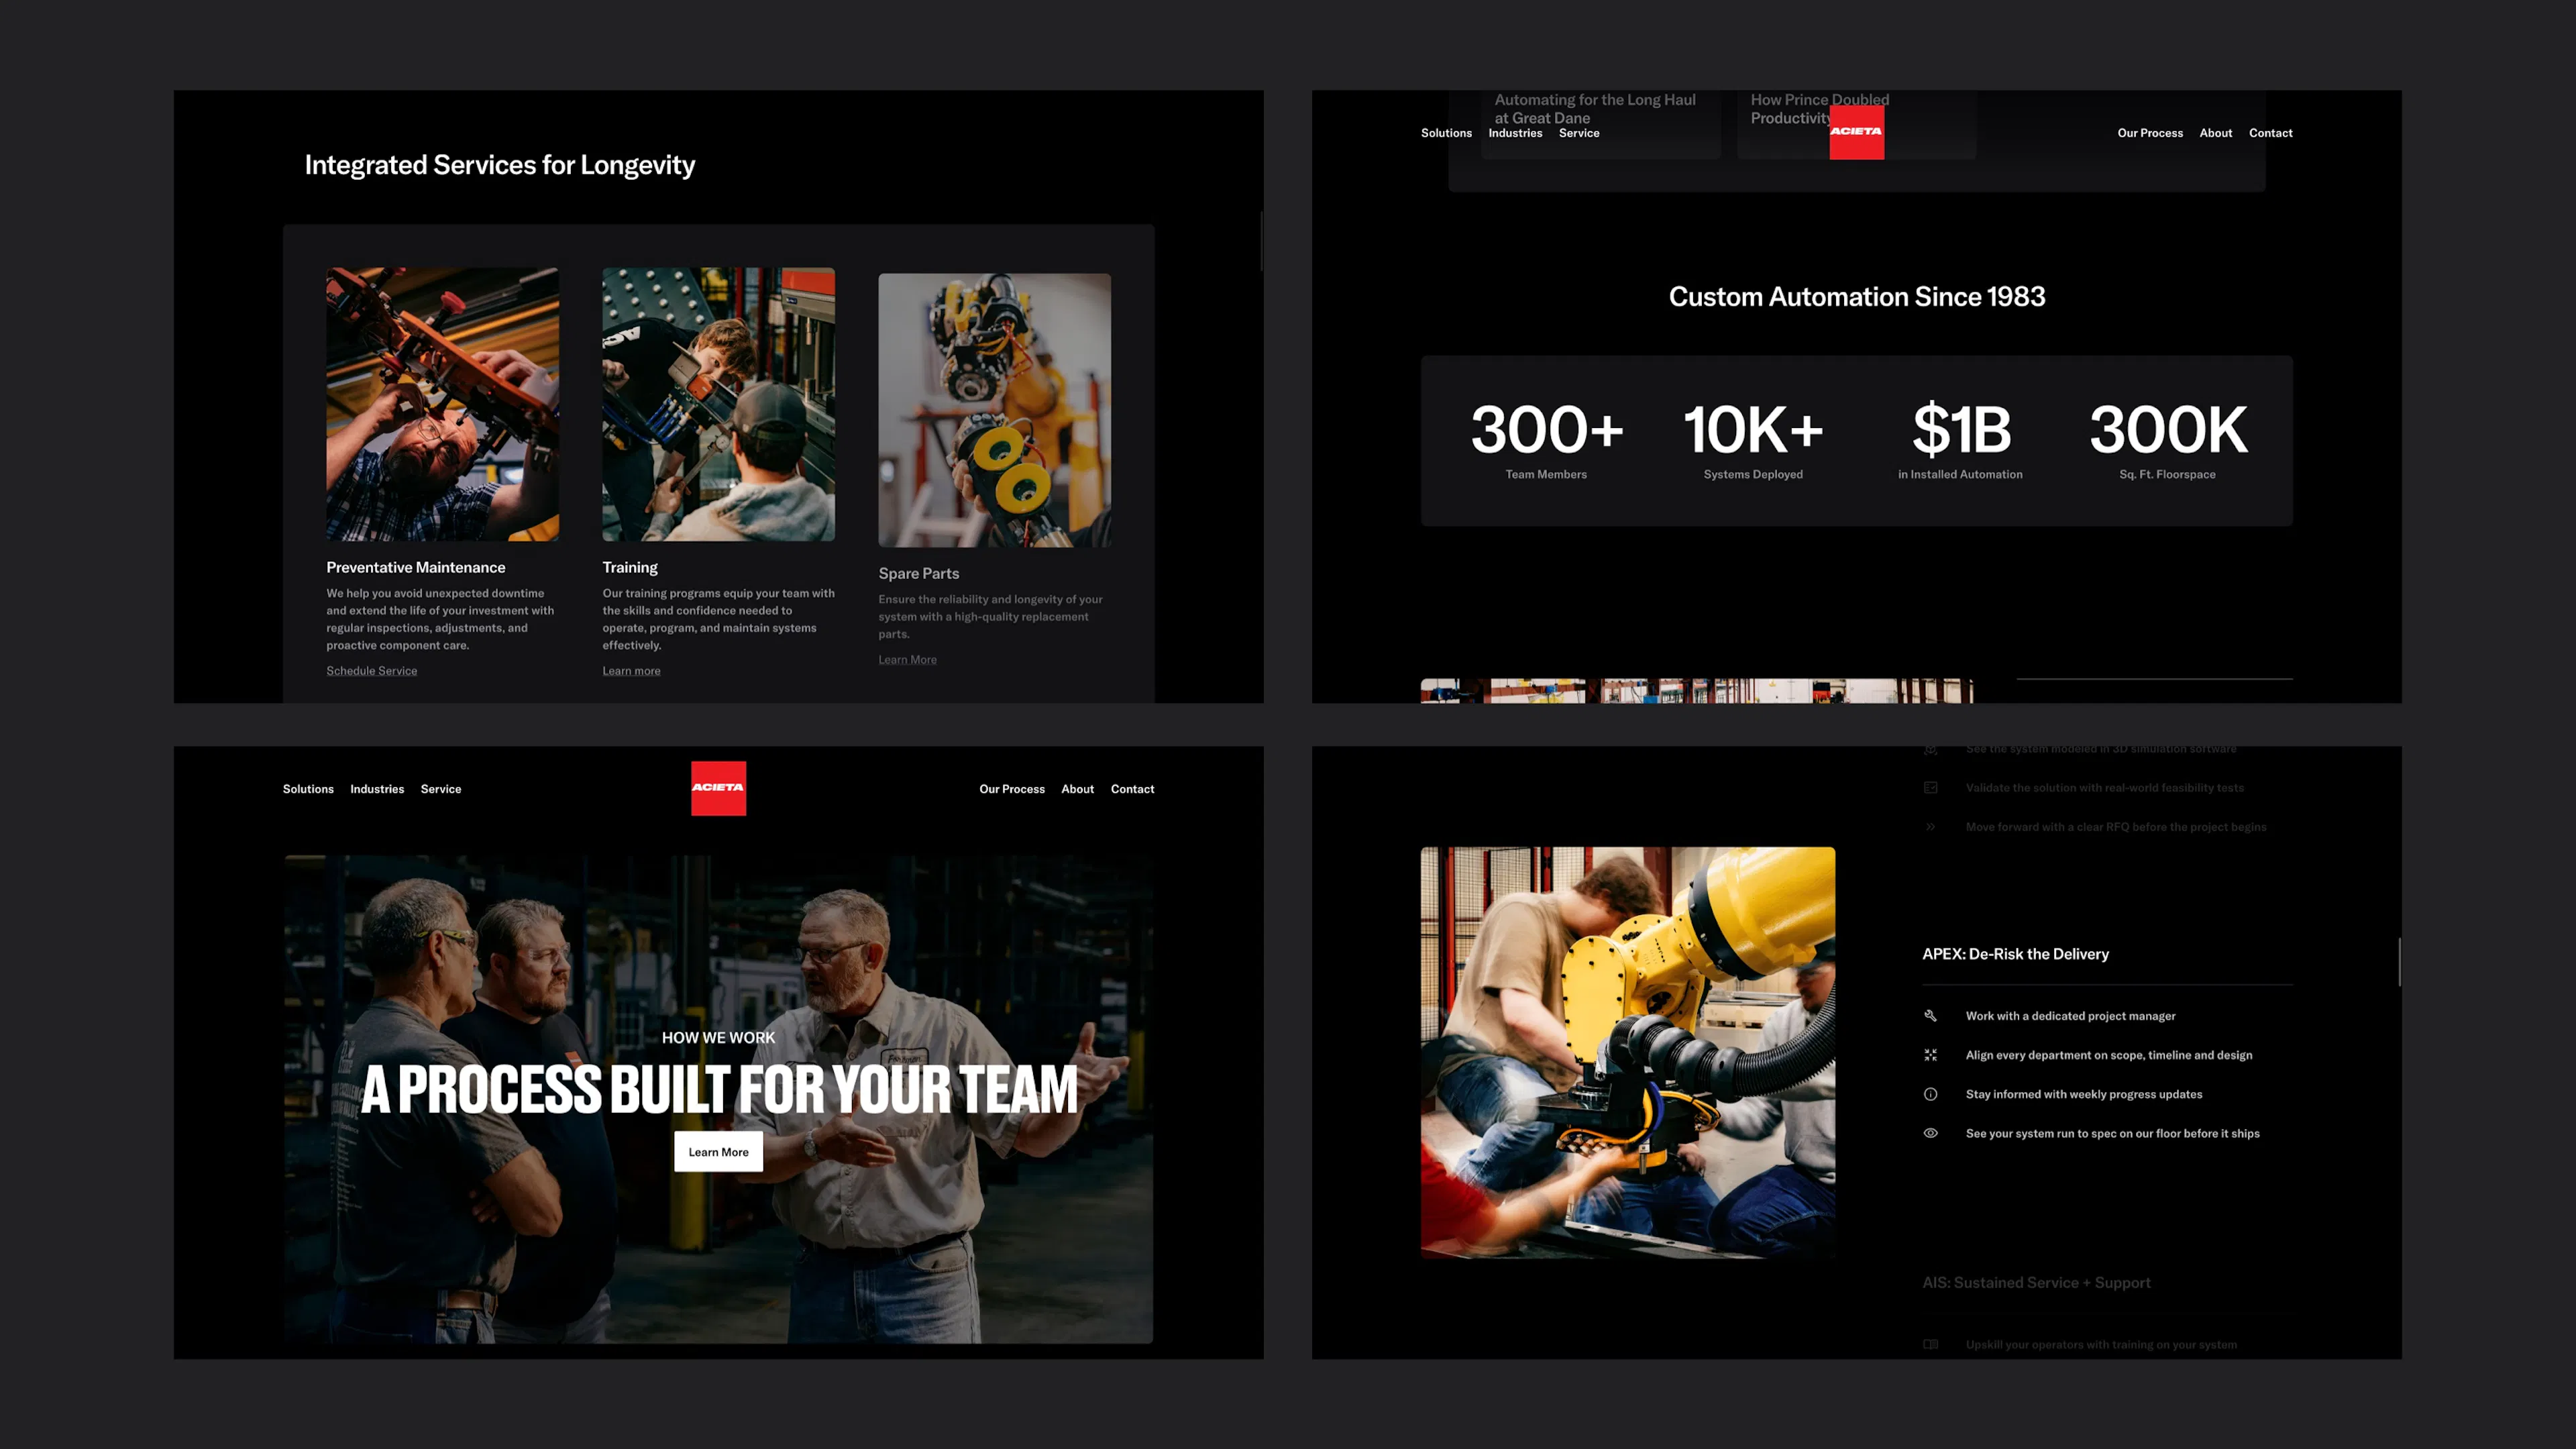Open the Training card photo

point(718,404)
